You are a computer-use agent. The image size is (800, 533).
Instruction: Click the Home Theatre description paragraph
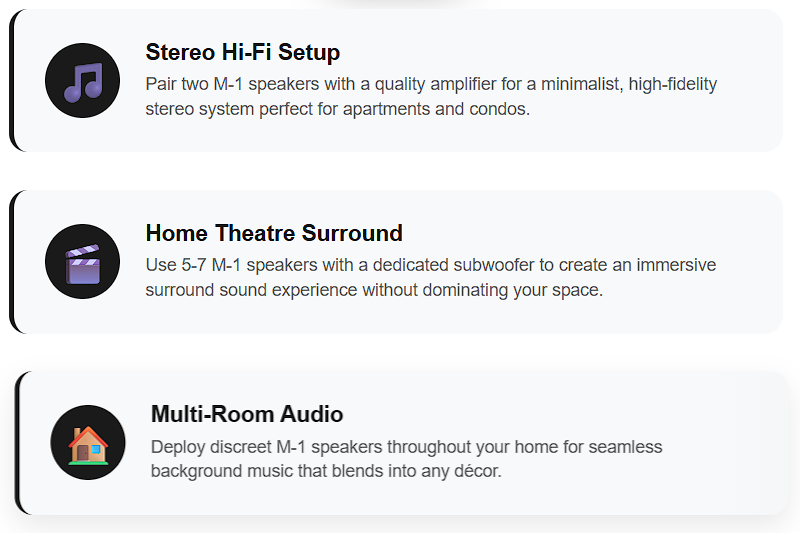tap(431, 277)
